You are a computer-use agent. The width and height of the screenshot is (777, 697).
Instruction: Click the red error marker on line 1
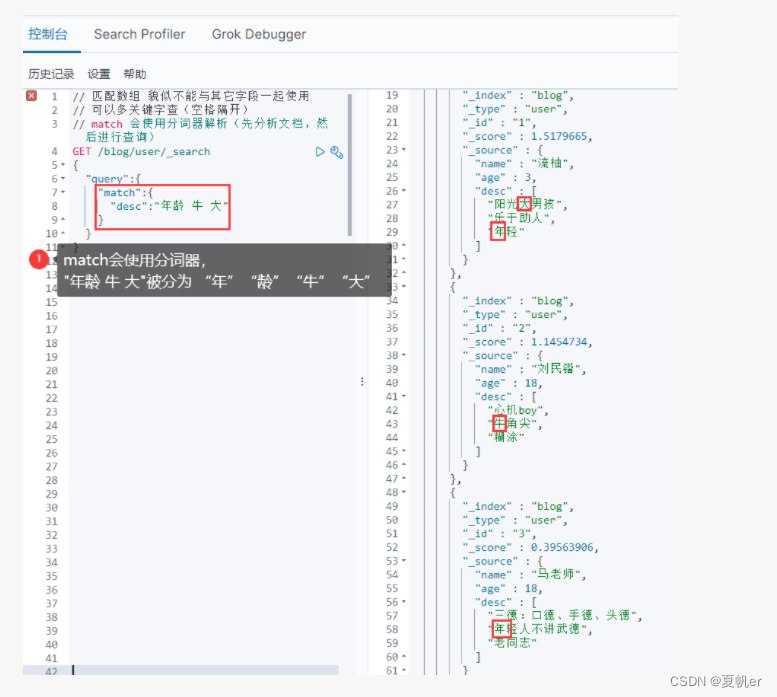coord(31,96)
